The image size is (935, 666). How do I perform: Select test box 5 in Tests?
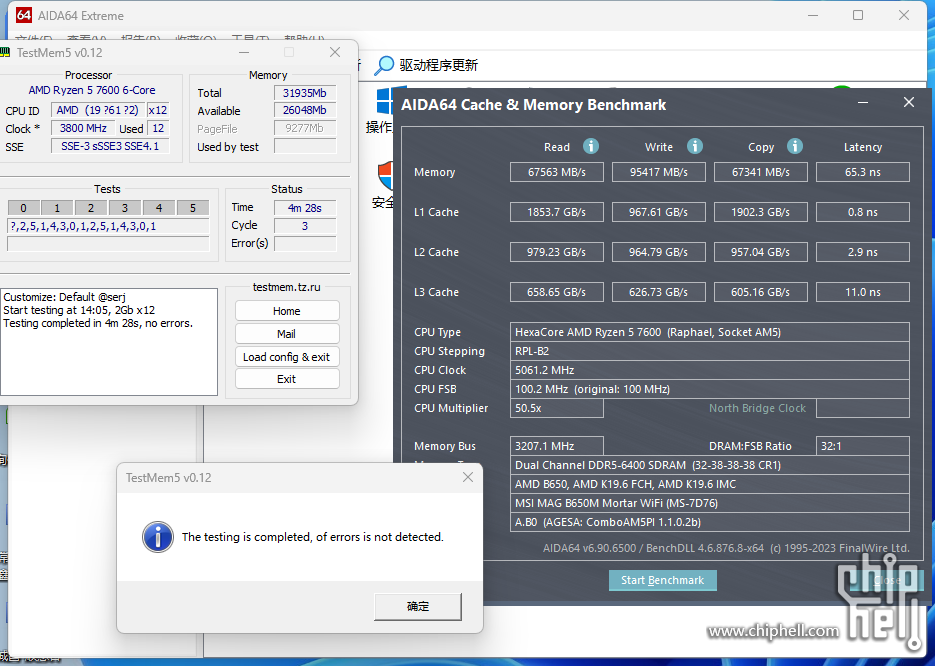tap(193, 208)
